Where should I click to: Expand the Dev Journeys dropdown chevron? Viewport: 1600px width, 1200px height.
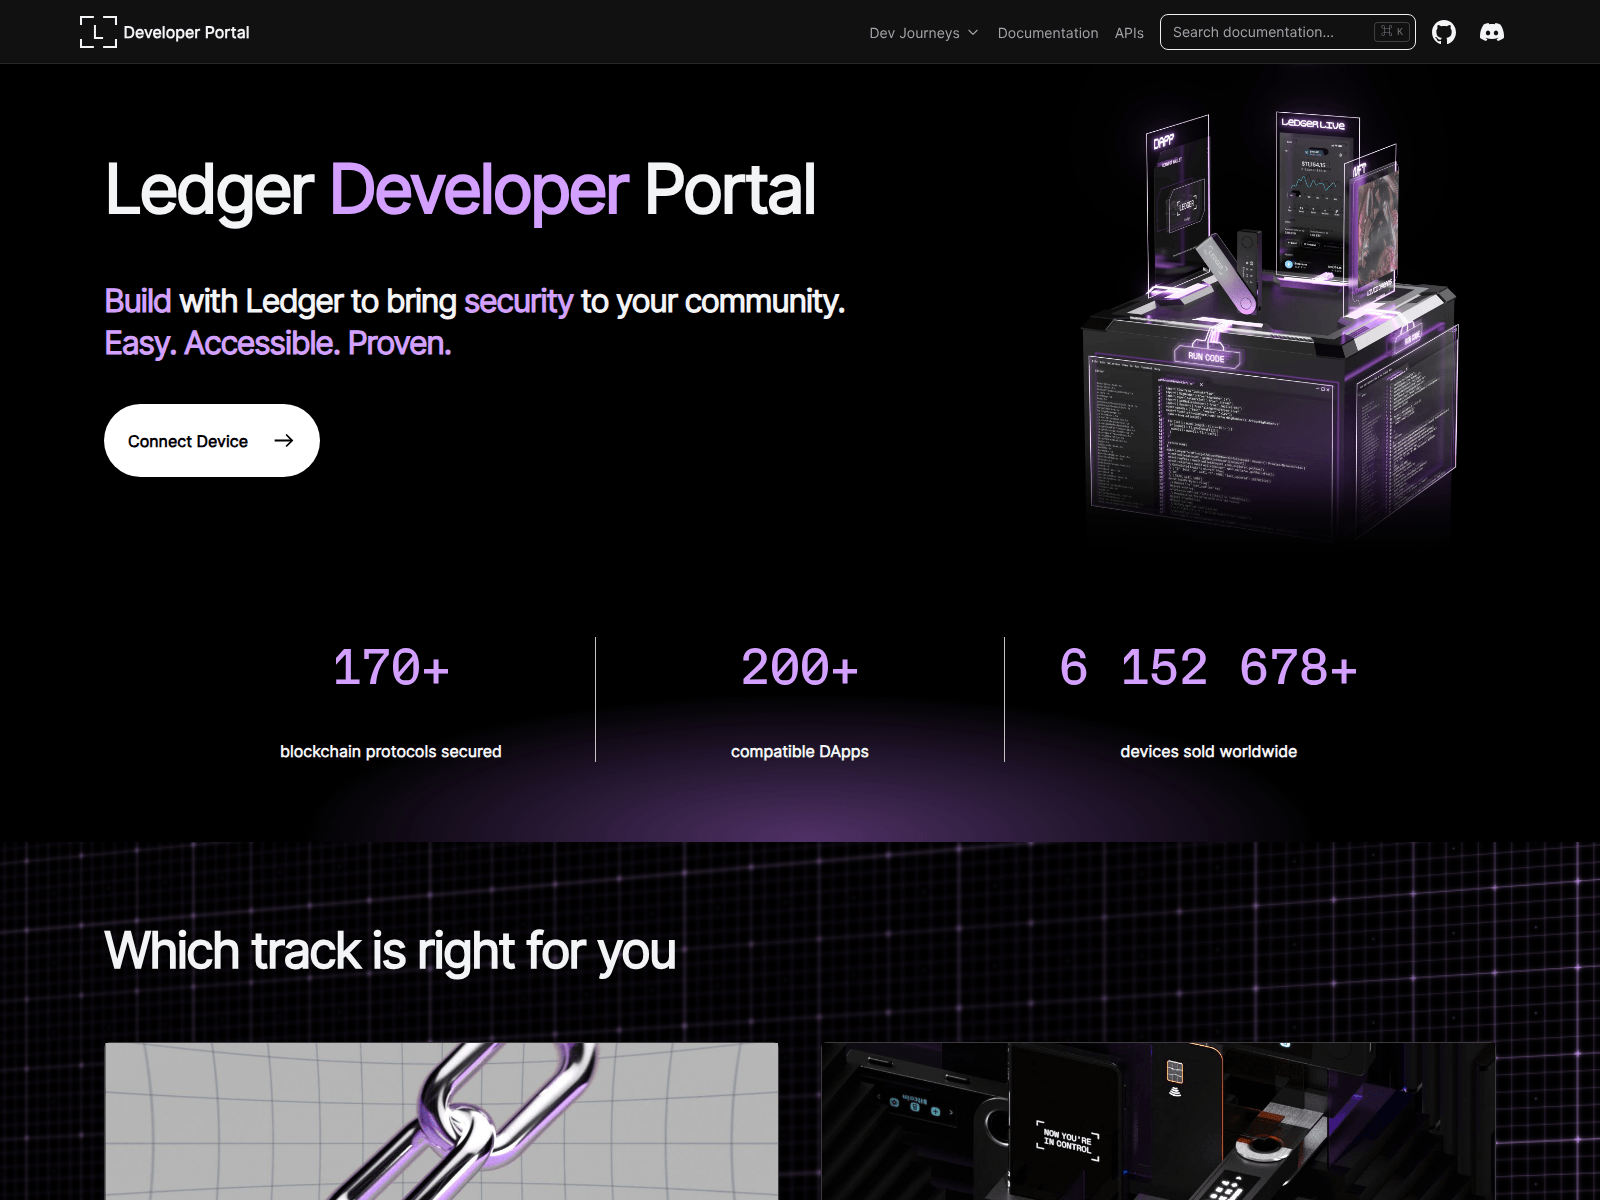pyautogui.click(x=973, y=33)
